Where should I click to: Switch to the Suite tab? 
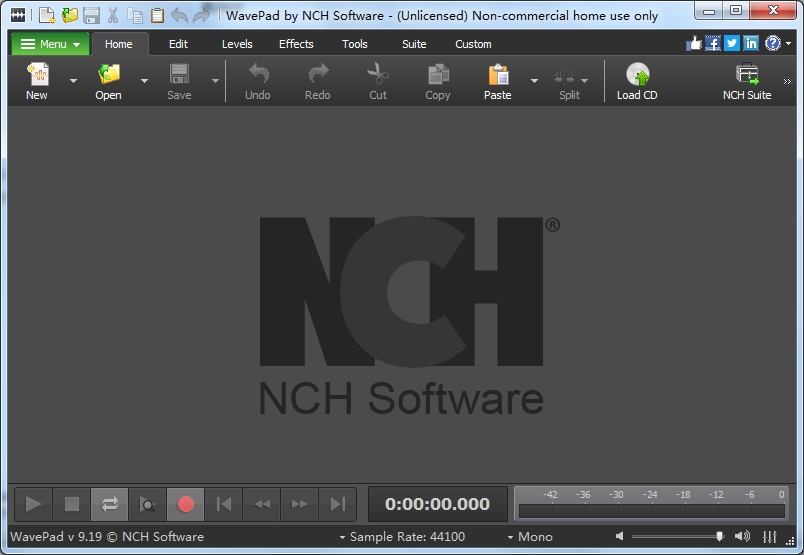coord(414,44)
